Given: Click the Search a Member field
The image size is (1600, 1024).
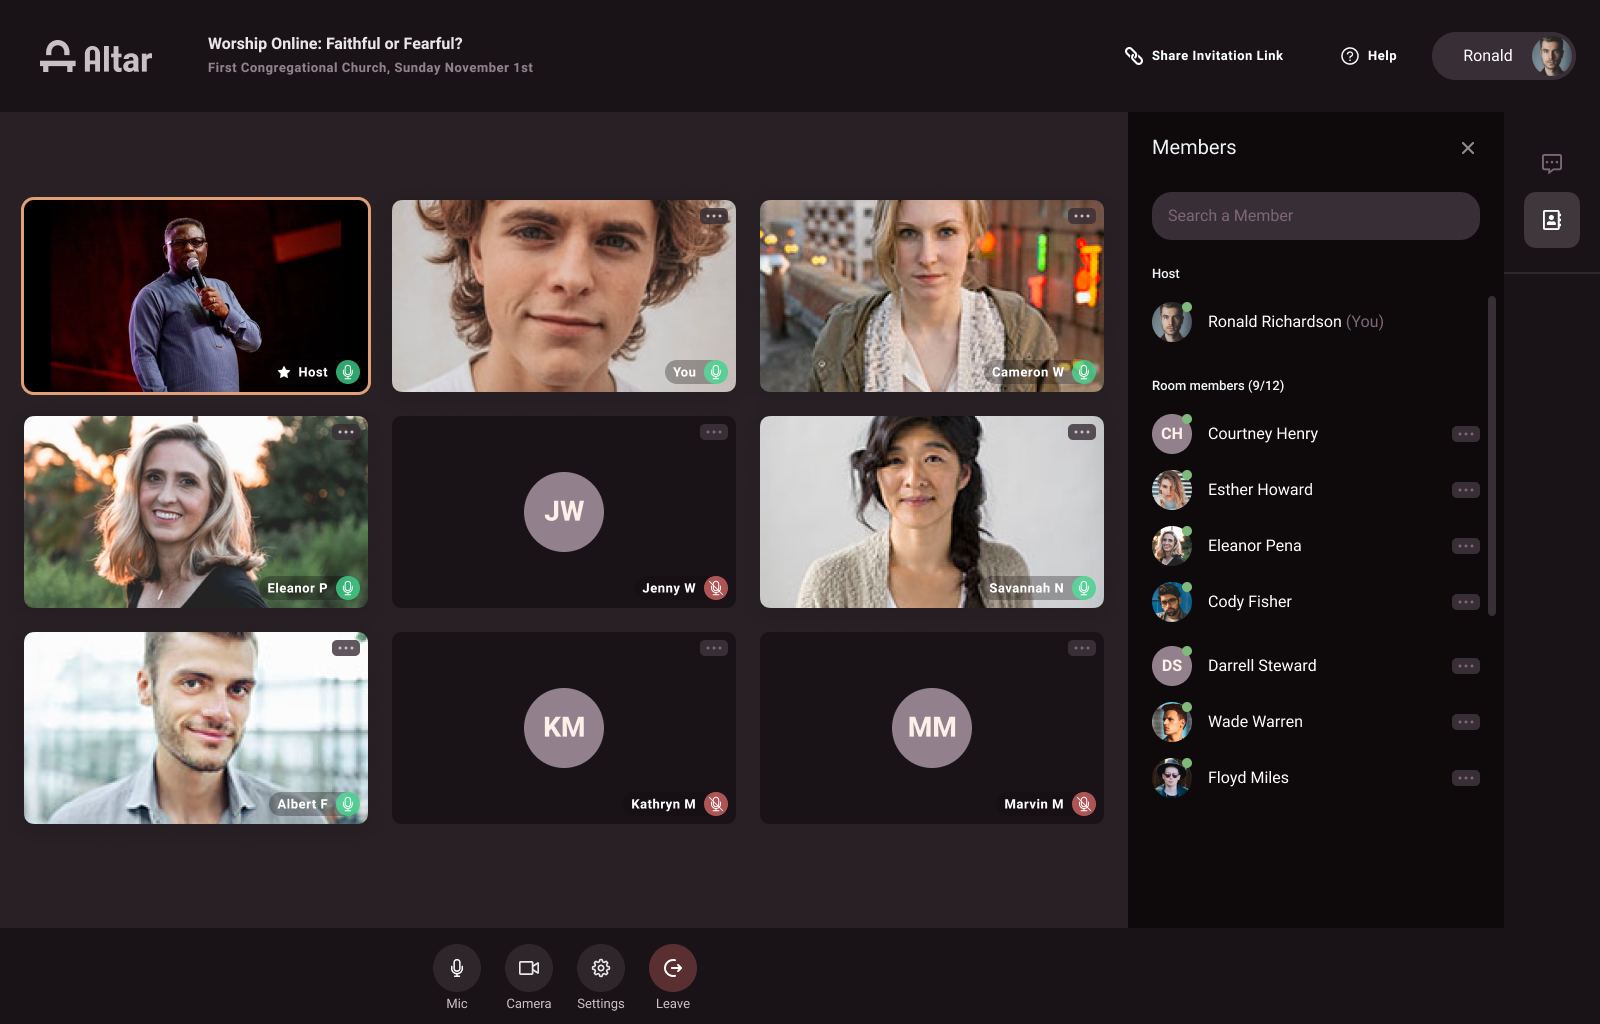Looking at the screenshot, I should 1315,216.
